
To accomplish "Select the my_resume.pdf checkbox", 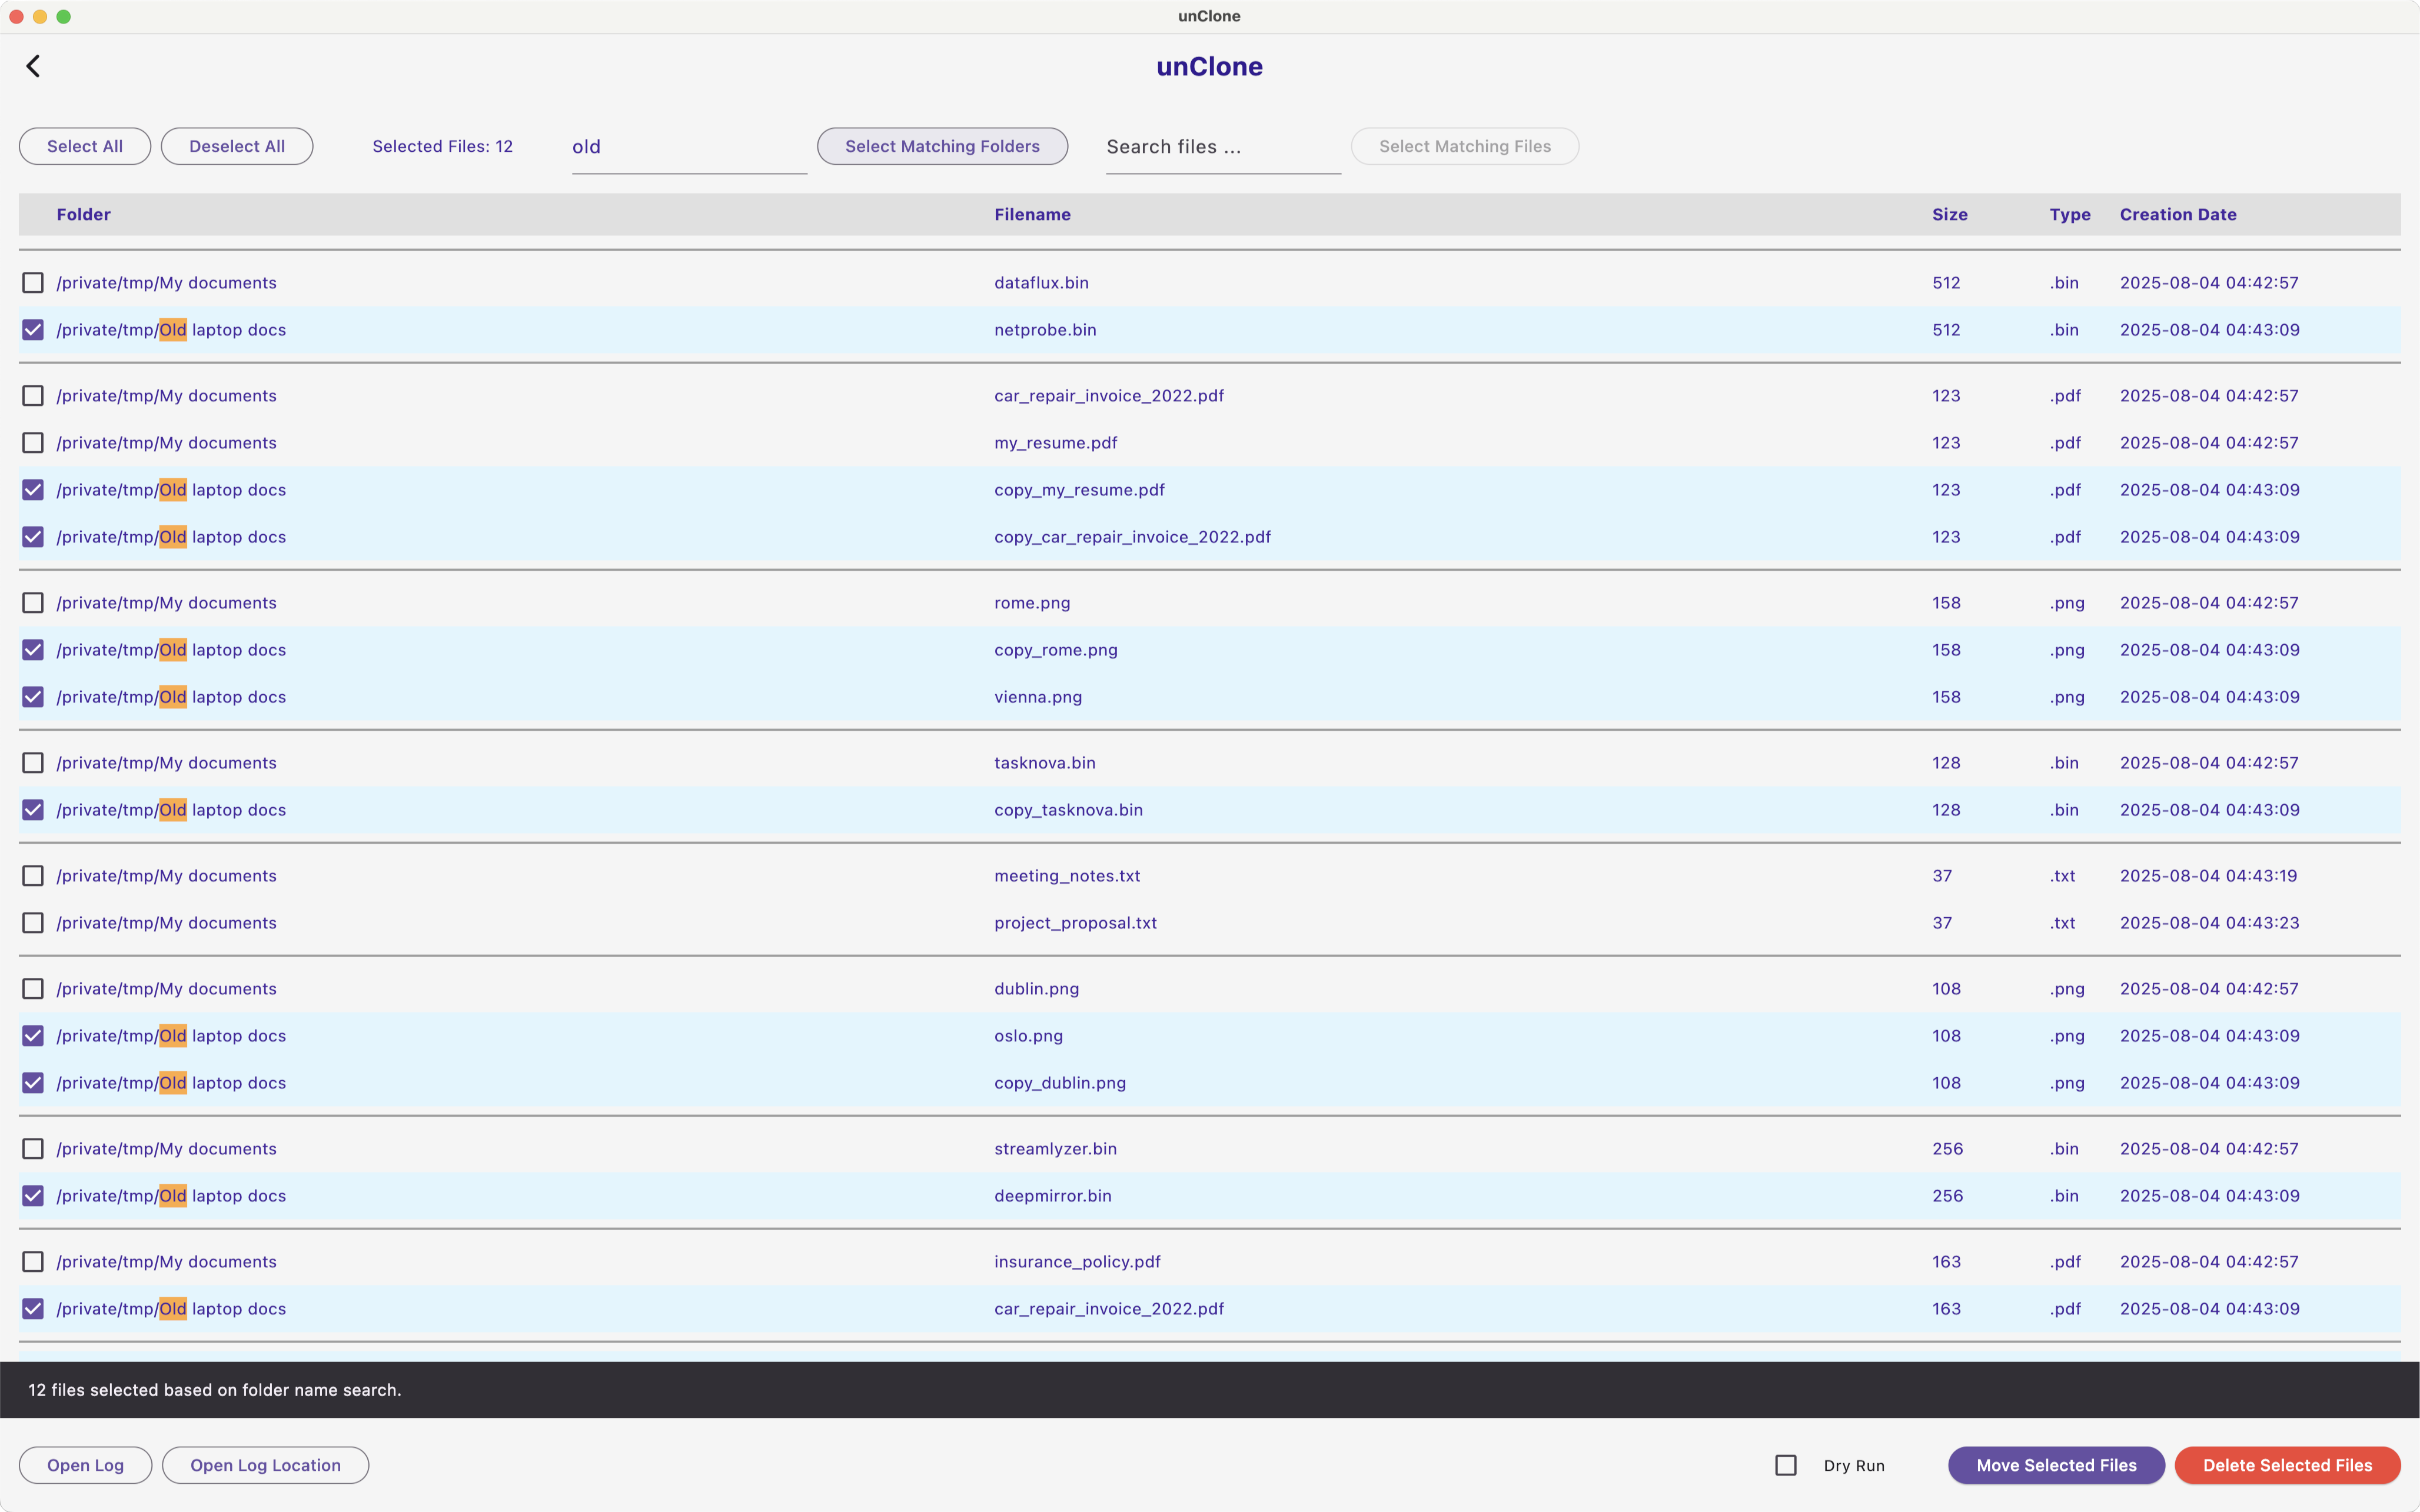I will [x=33, y=443].
